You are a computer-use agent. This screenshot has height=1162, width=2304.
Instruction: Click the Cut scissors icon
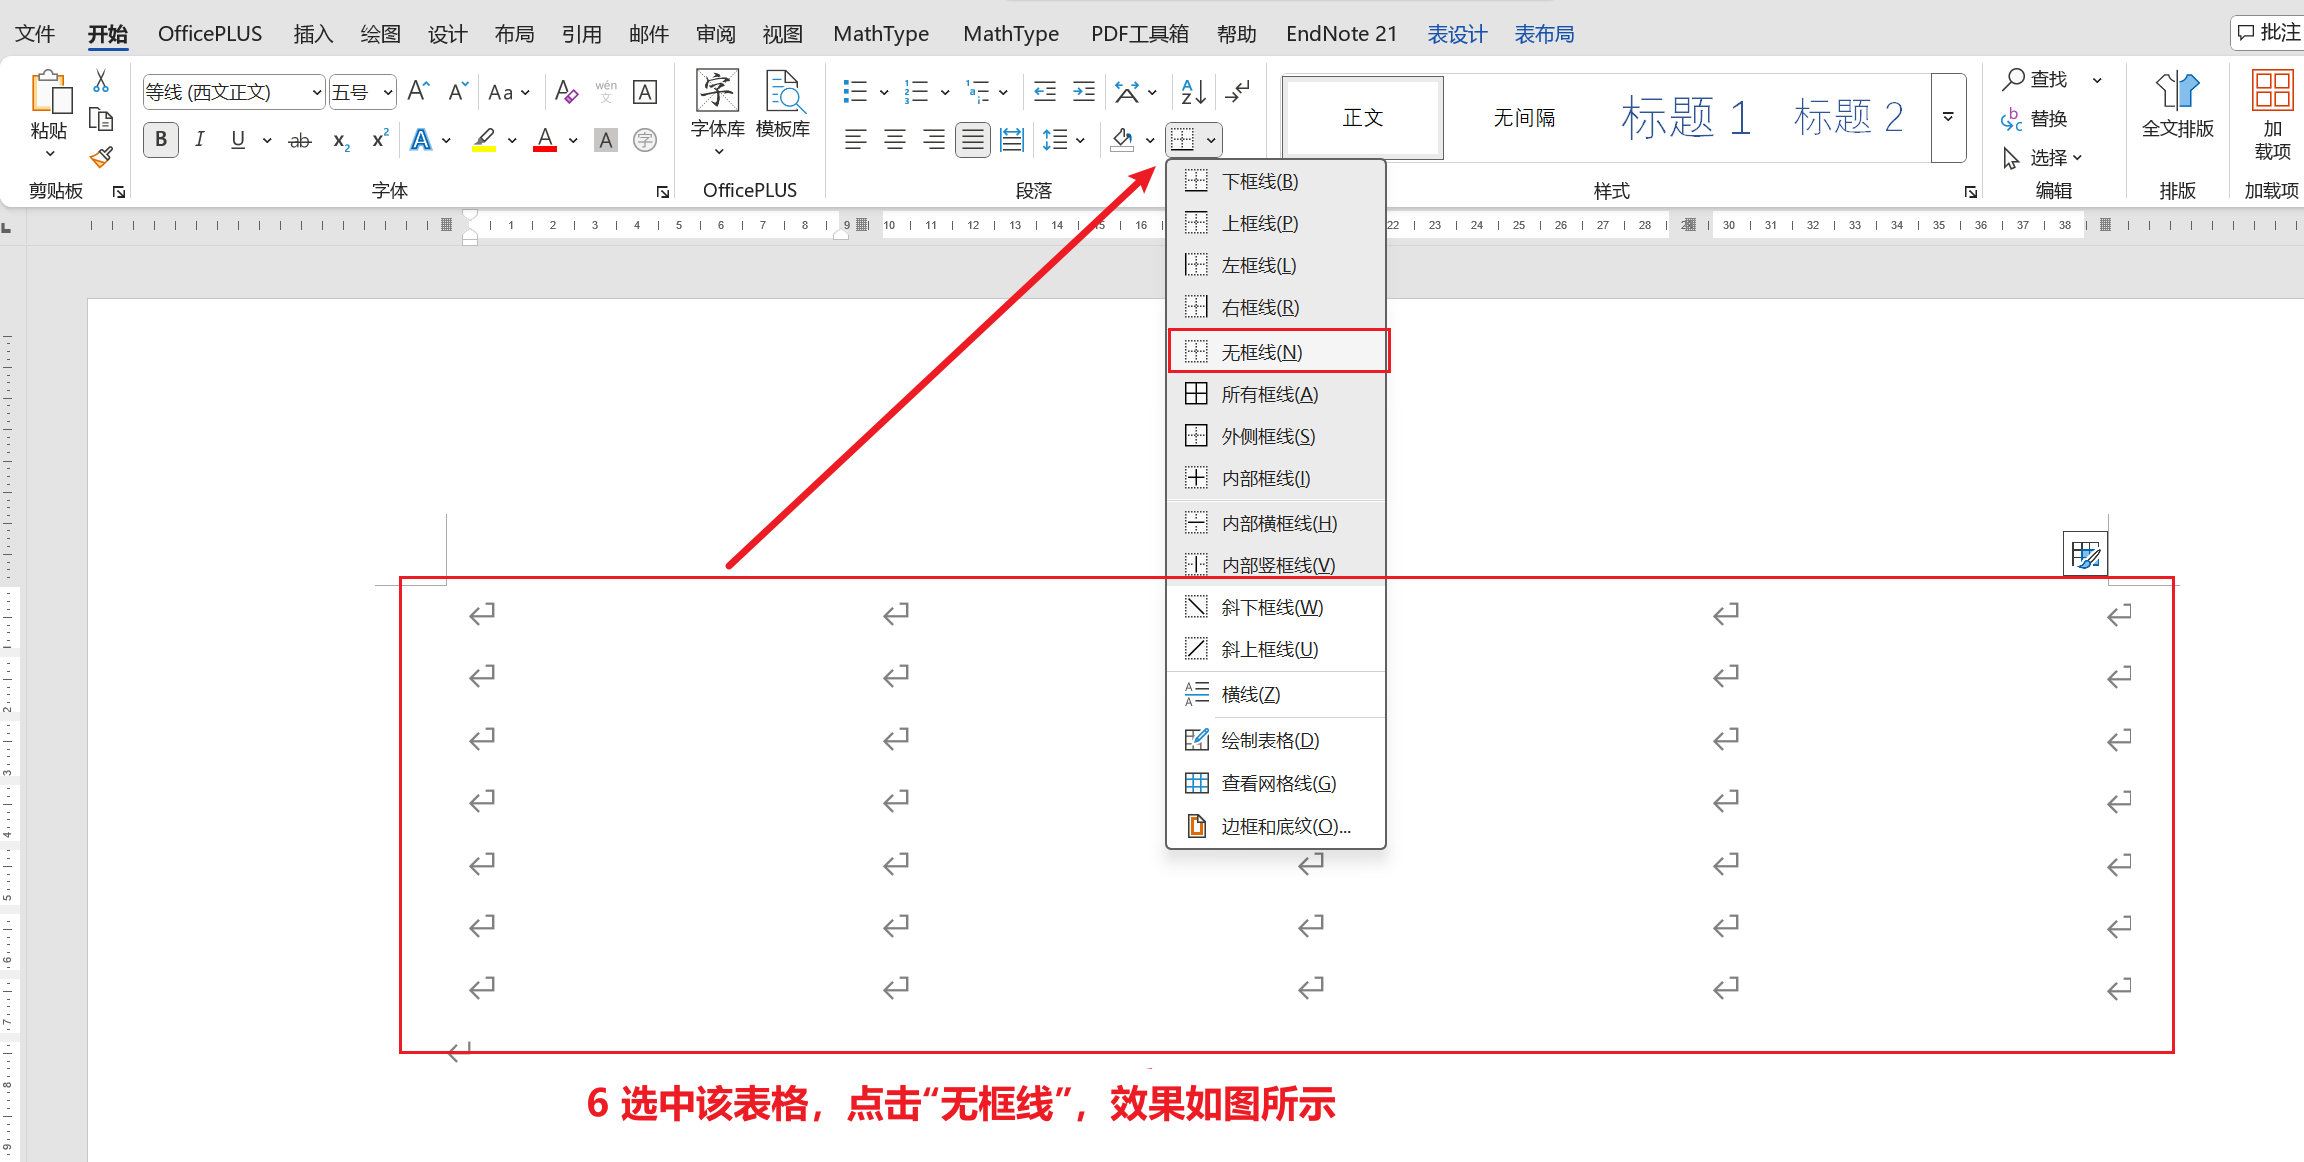click(x=101, y=81)
